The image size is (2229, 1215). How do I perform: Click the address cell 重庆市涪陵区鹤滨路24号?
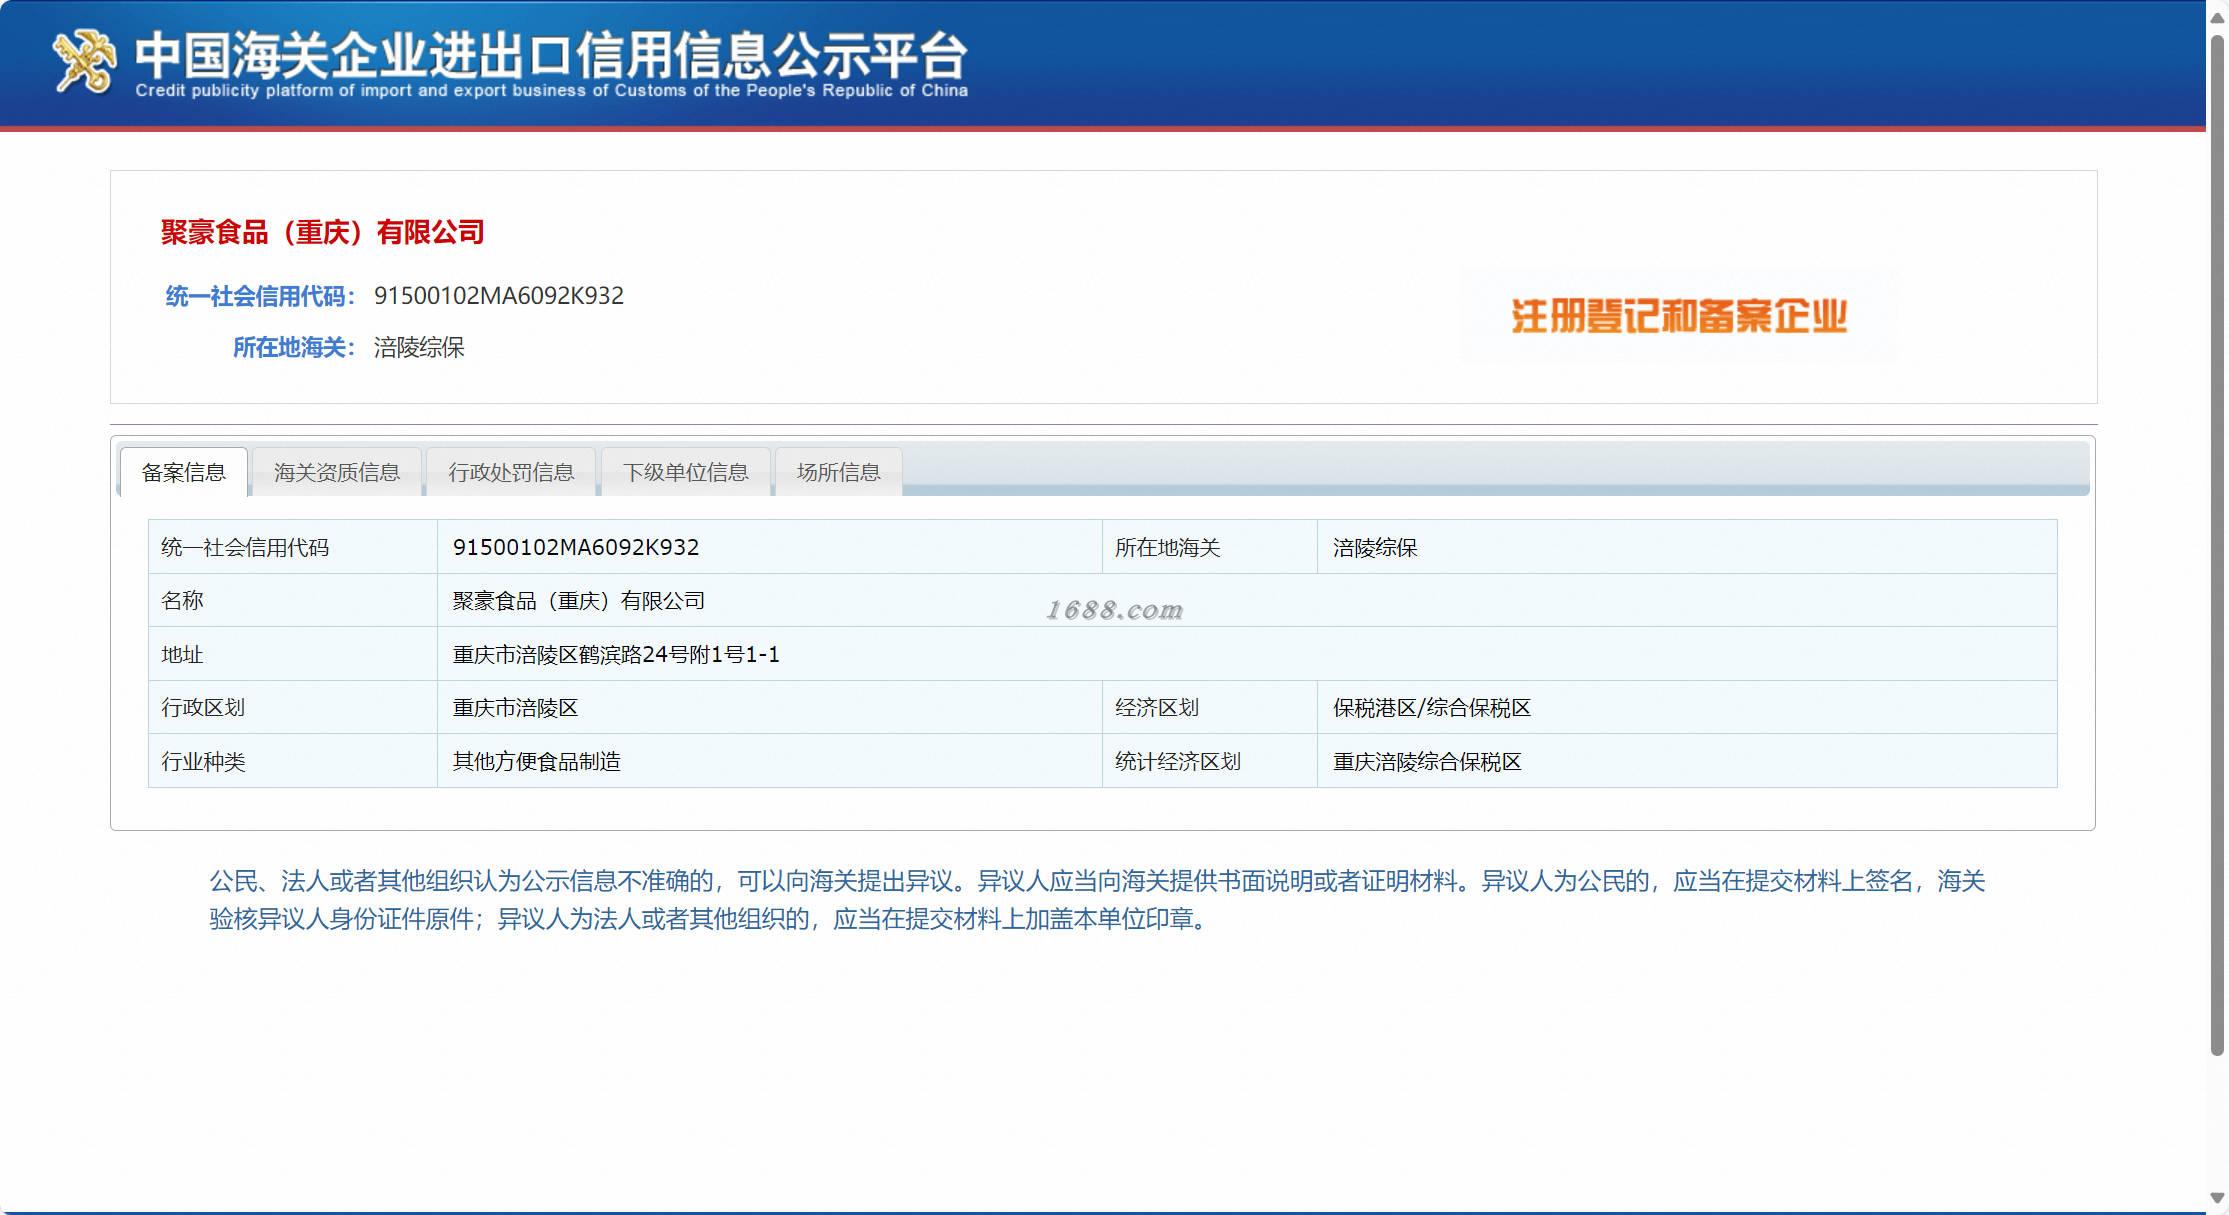(616, 654)
